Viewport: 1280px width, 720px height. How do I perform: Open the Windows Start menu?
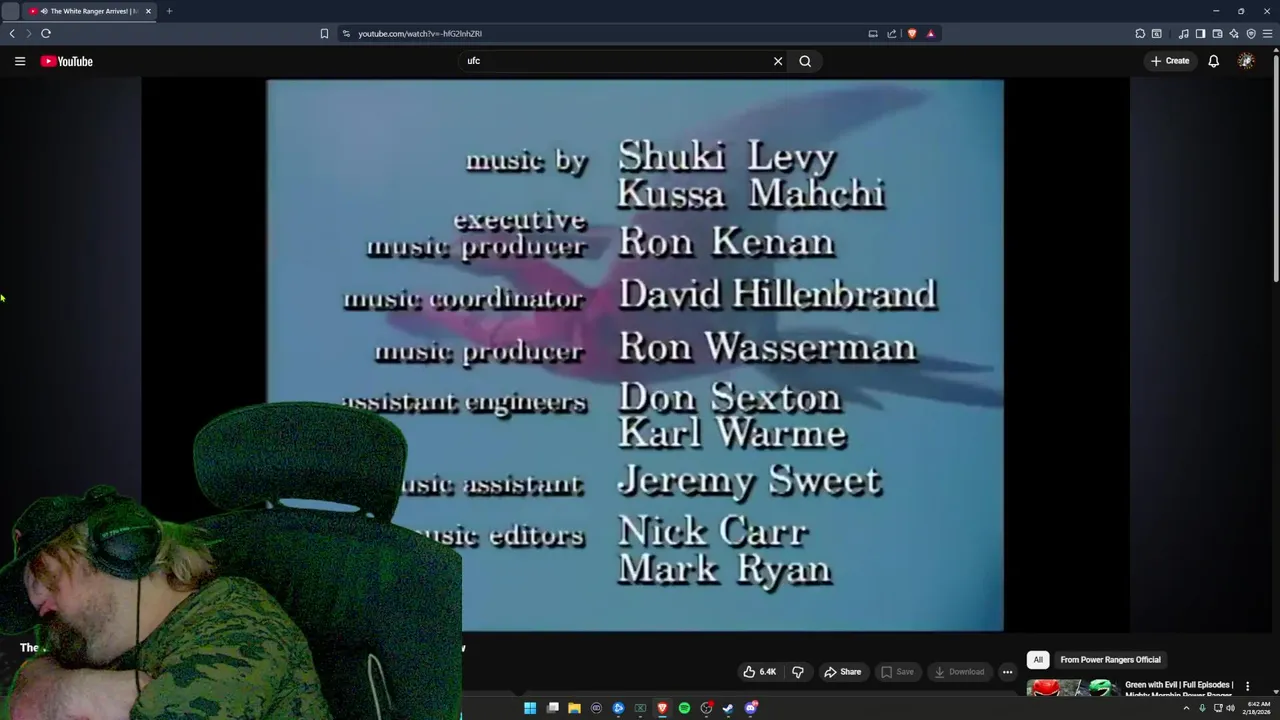[530, 708]
